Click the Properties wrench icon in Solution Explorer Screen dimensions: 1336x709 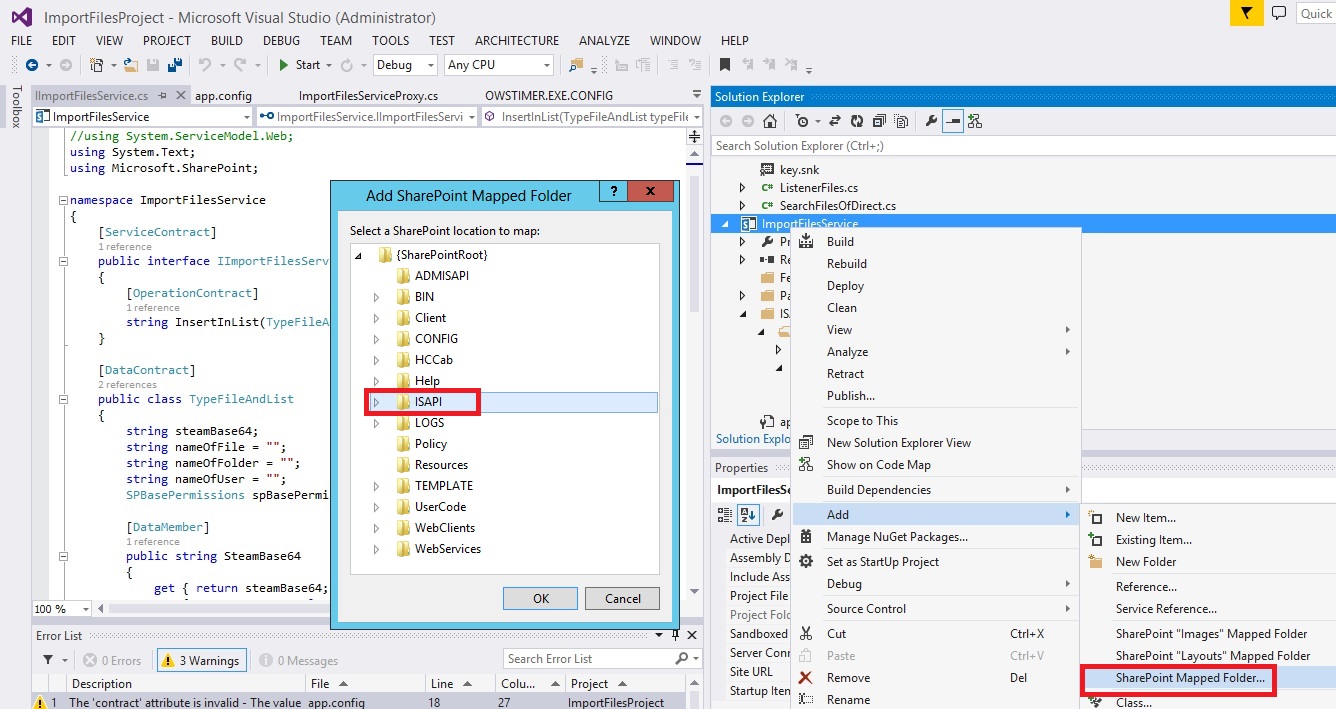(931, 121)
